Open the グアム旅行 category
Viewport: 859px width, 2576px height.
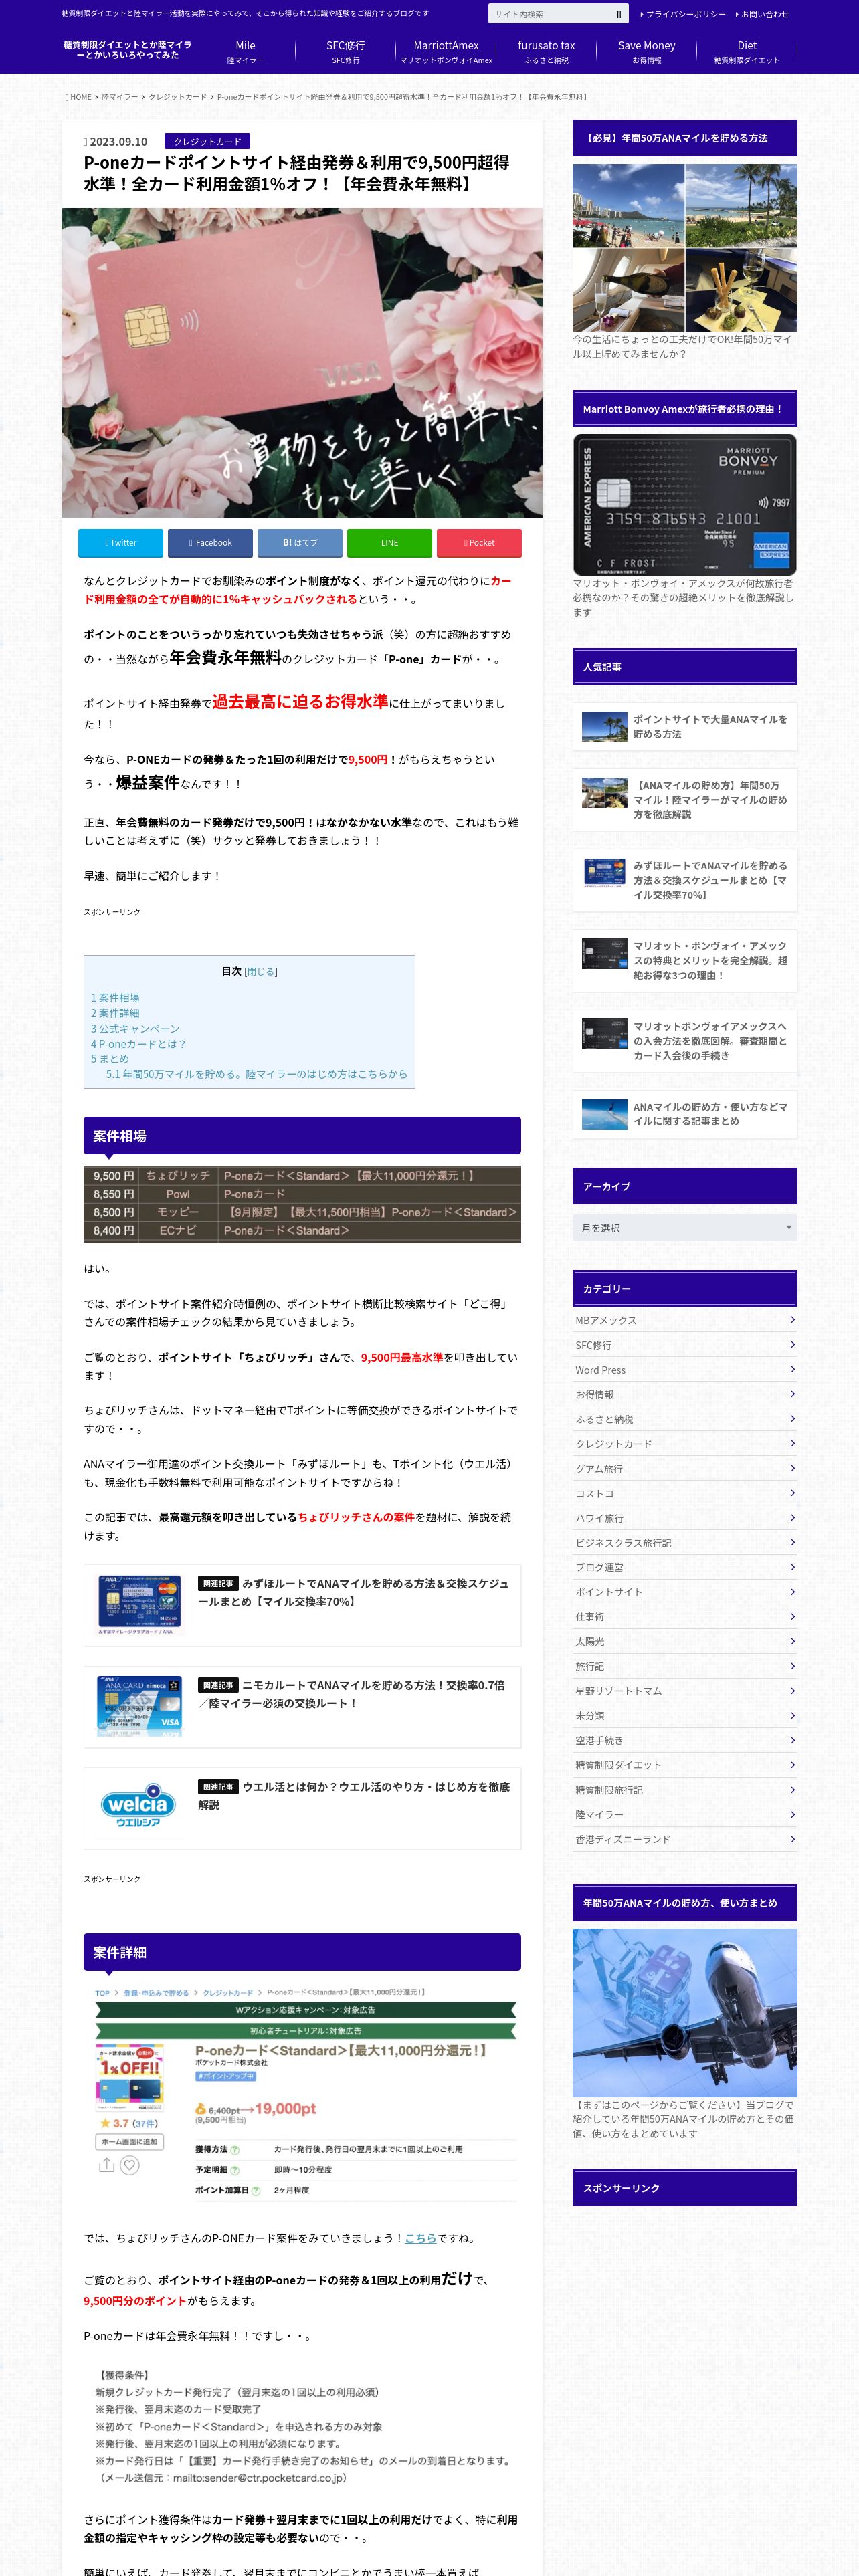[685, 1468]
